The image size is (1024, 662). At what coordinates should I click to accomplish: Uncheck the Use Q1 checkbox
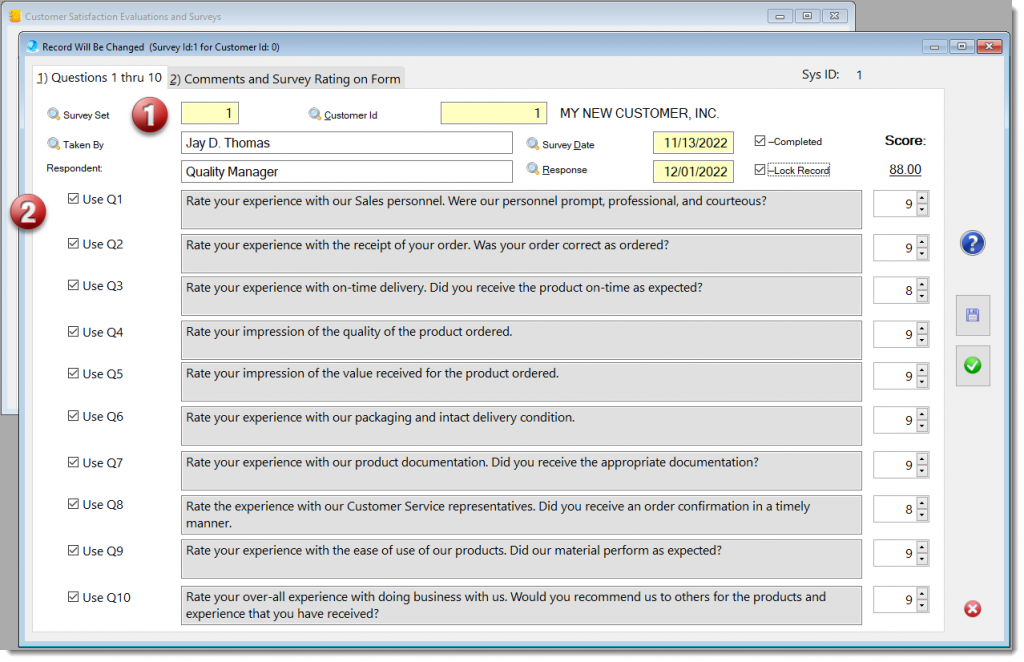(73, 198)
